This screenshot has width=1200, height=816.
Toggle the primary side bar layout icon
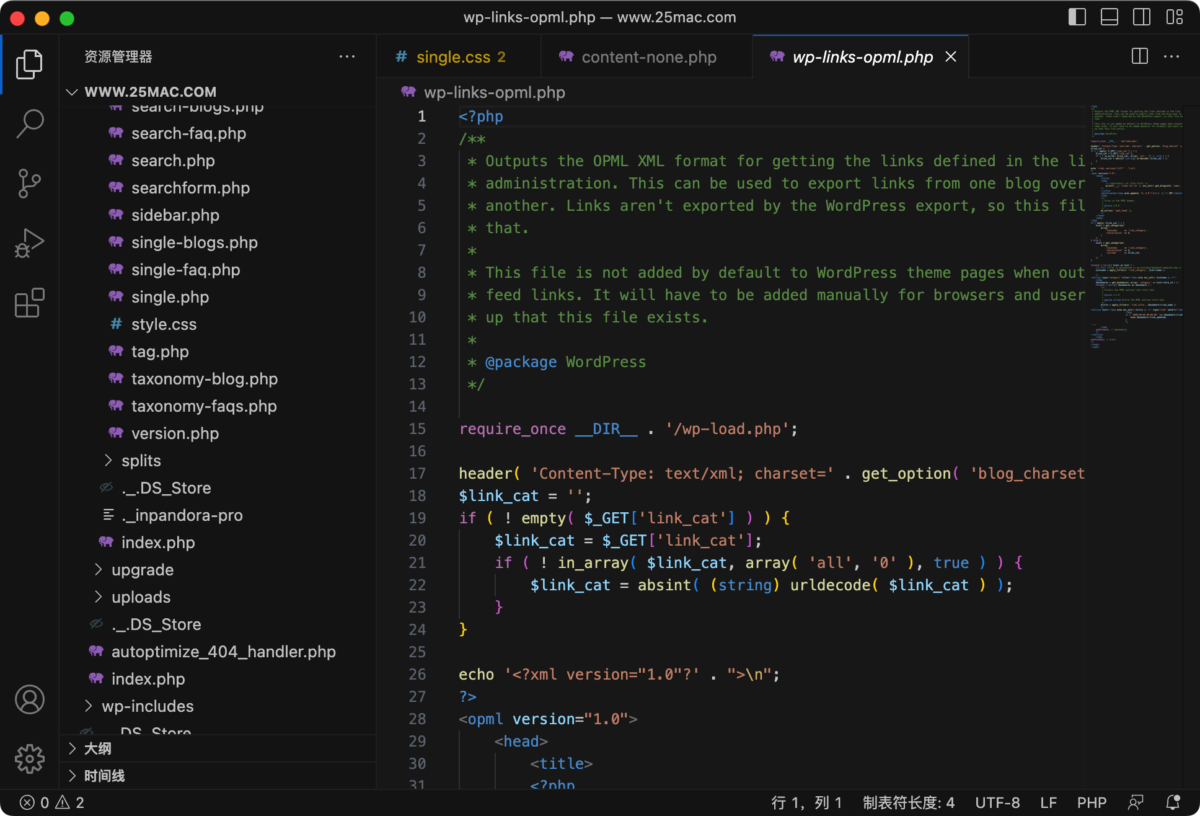coord(1077,17)
